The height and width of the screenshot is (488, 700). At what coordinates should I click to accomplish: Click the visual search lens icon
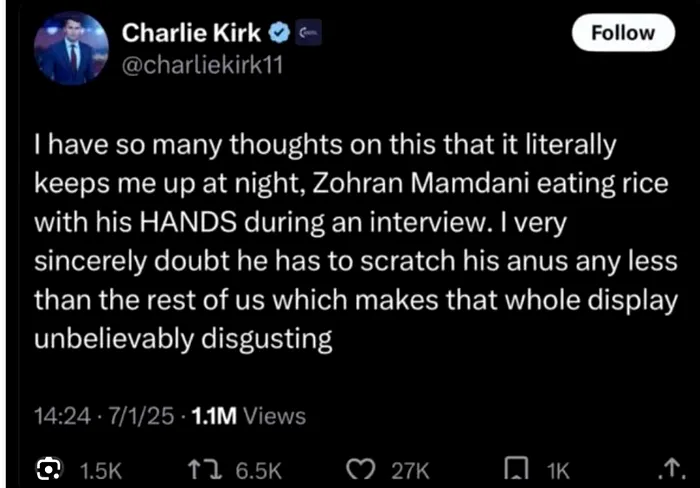tap(48, 468)
